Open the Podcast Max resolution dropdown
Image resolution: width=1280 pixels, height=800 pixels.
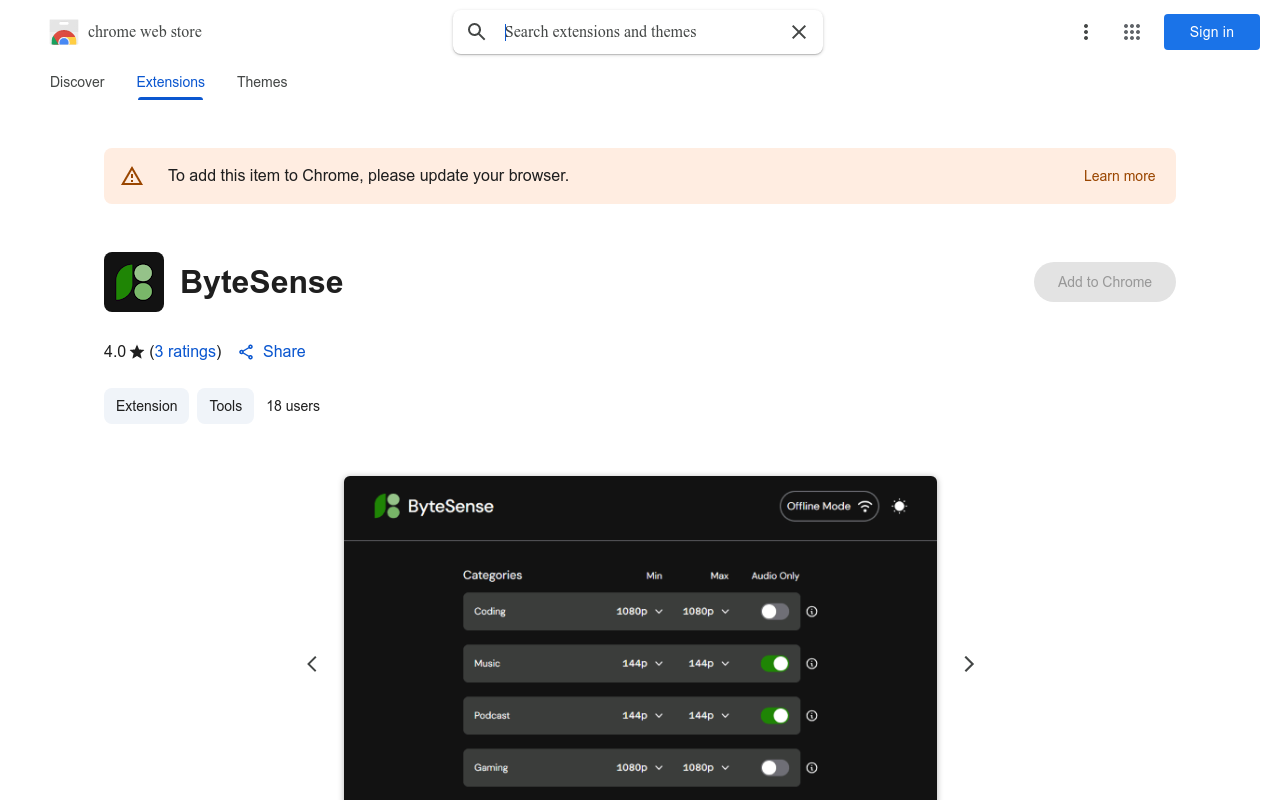pyautogui.click(x=709, y=715)
